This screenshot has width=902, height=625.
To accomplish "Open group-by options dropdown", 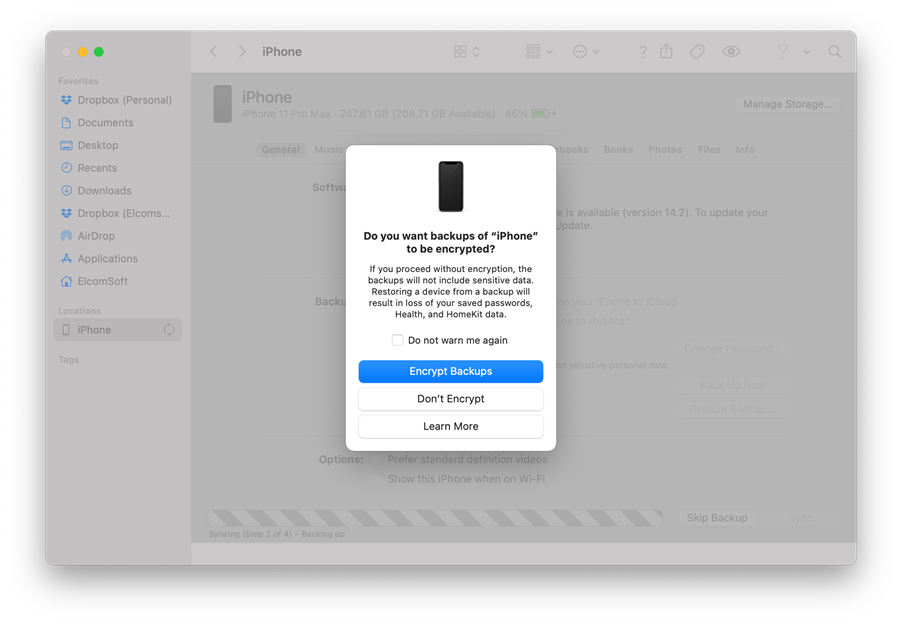I will coord(539,52).
